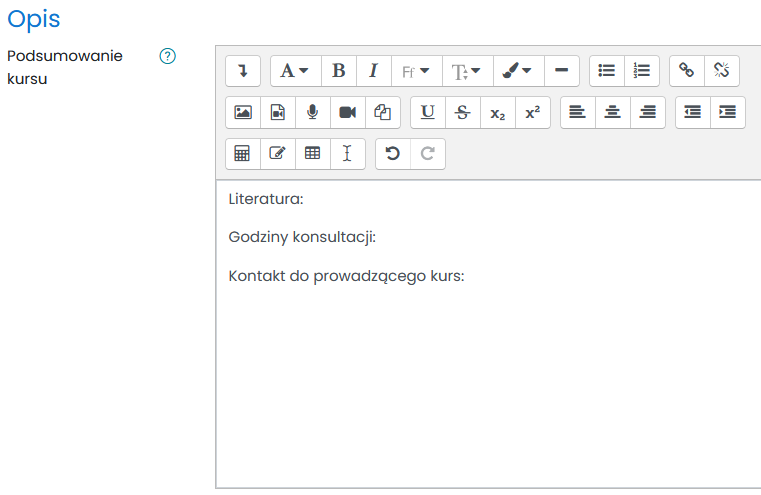This screenshot has width=761, height=495.
Task: Open the paragraph styles dropdown
Action: point(295,71)
